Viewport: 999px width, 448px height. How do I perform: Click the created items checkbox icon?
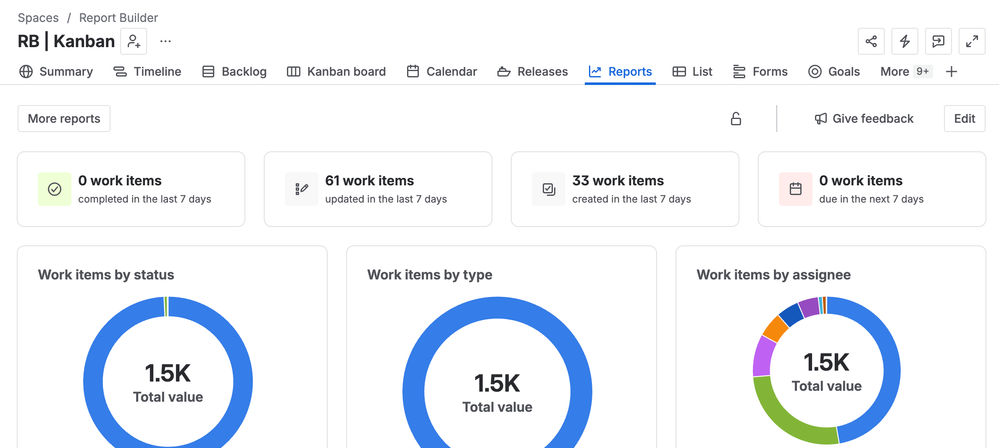point(549,189)
